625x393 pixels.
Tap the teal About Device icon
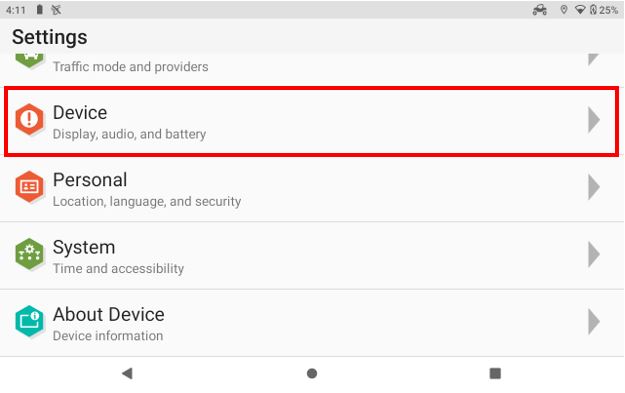pos(29,321)
